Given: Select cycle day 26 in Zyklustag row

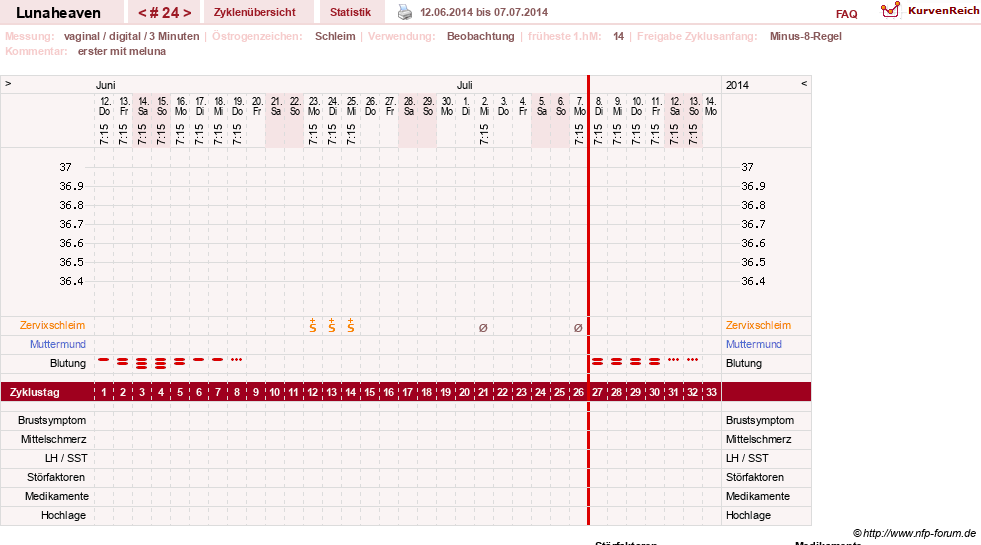Looking at the screenshot, I should [x=578, y=392].
